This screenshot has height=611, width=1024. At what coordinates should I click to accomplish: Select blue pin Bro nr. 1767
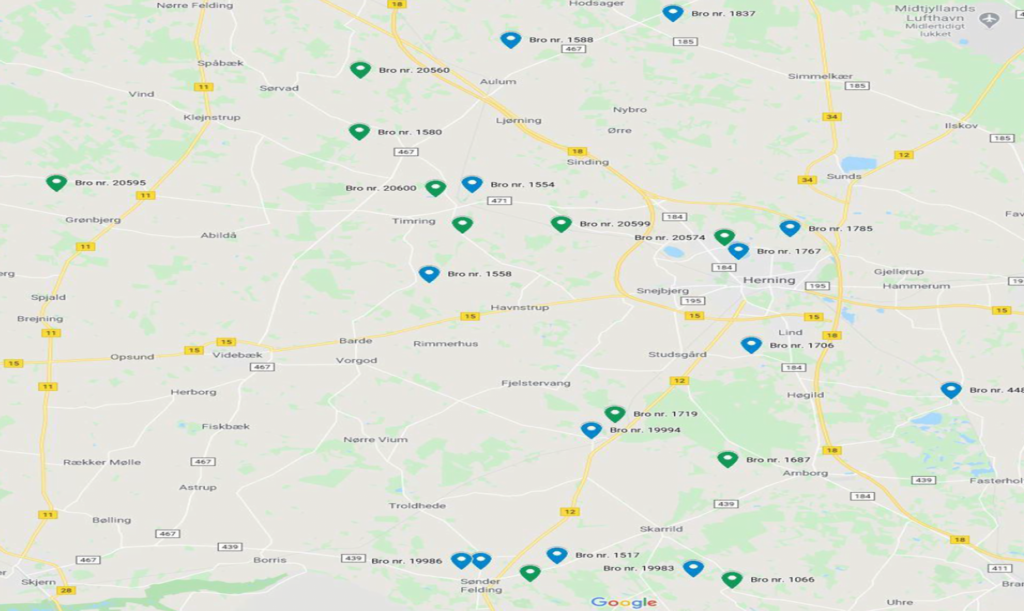pos(739,251)
